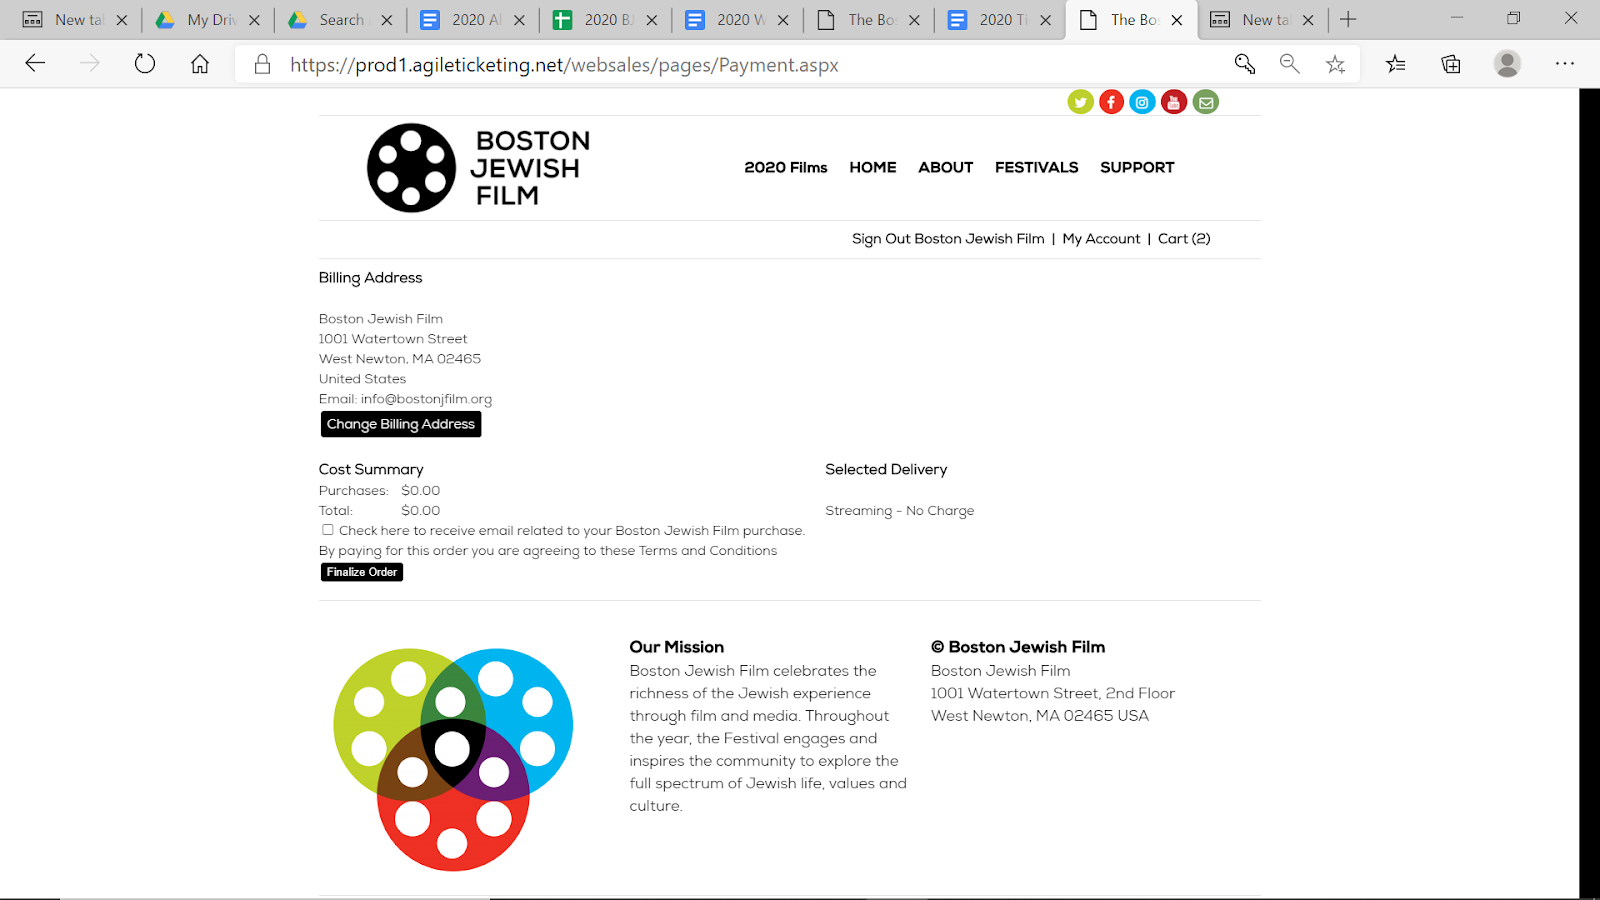Image resolution: width=1600 pixels, height=900 pixels.
Task: Close the 2020 Ti tab
Action: coord(1046,20)
